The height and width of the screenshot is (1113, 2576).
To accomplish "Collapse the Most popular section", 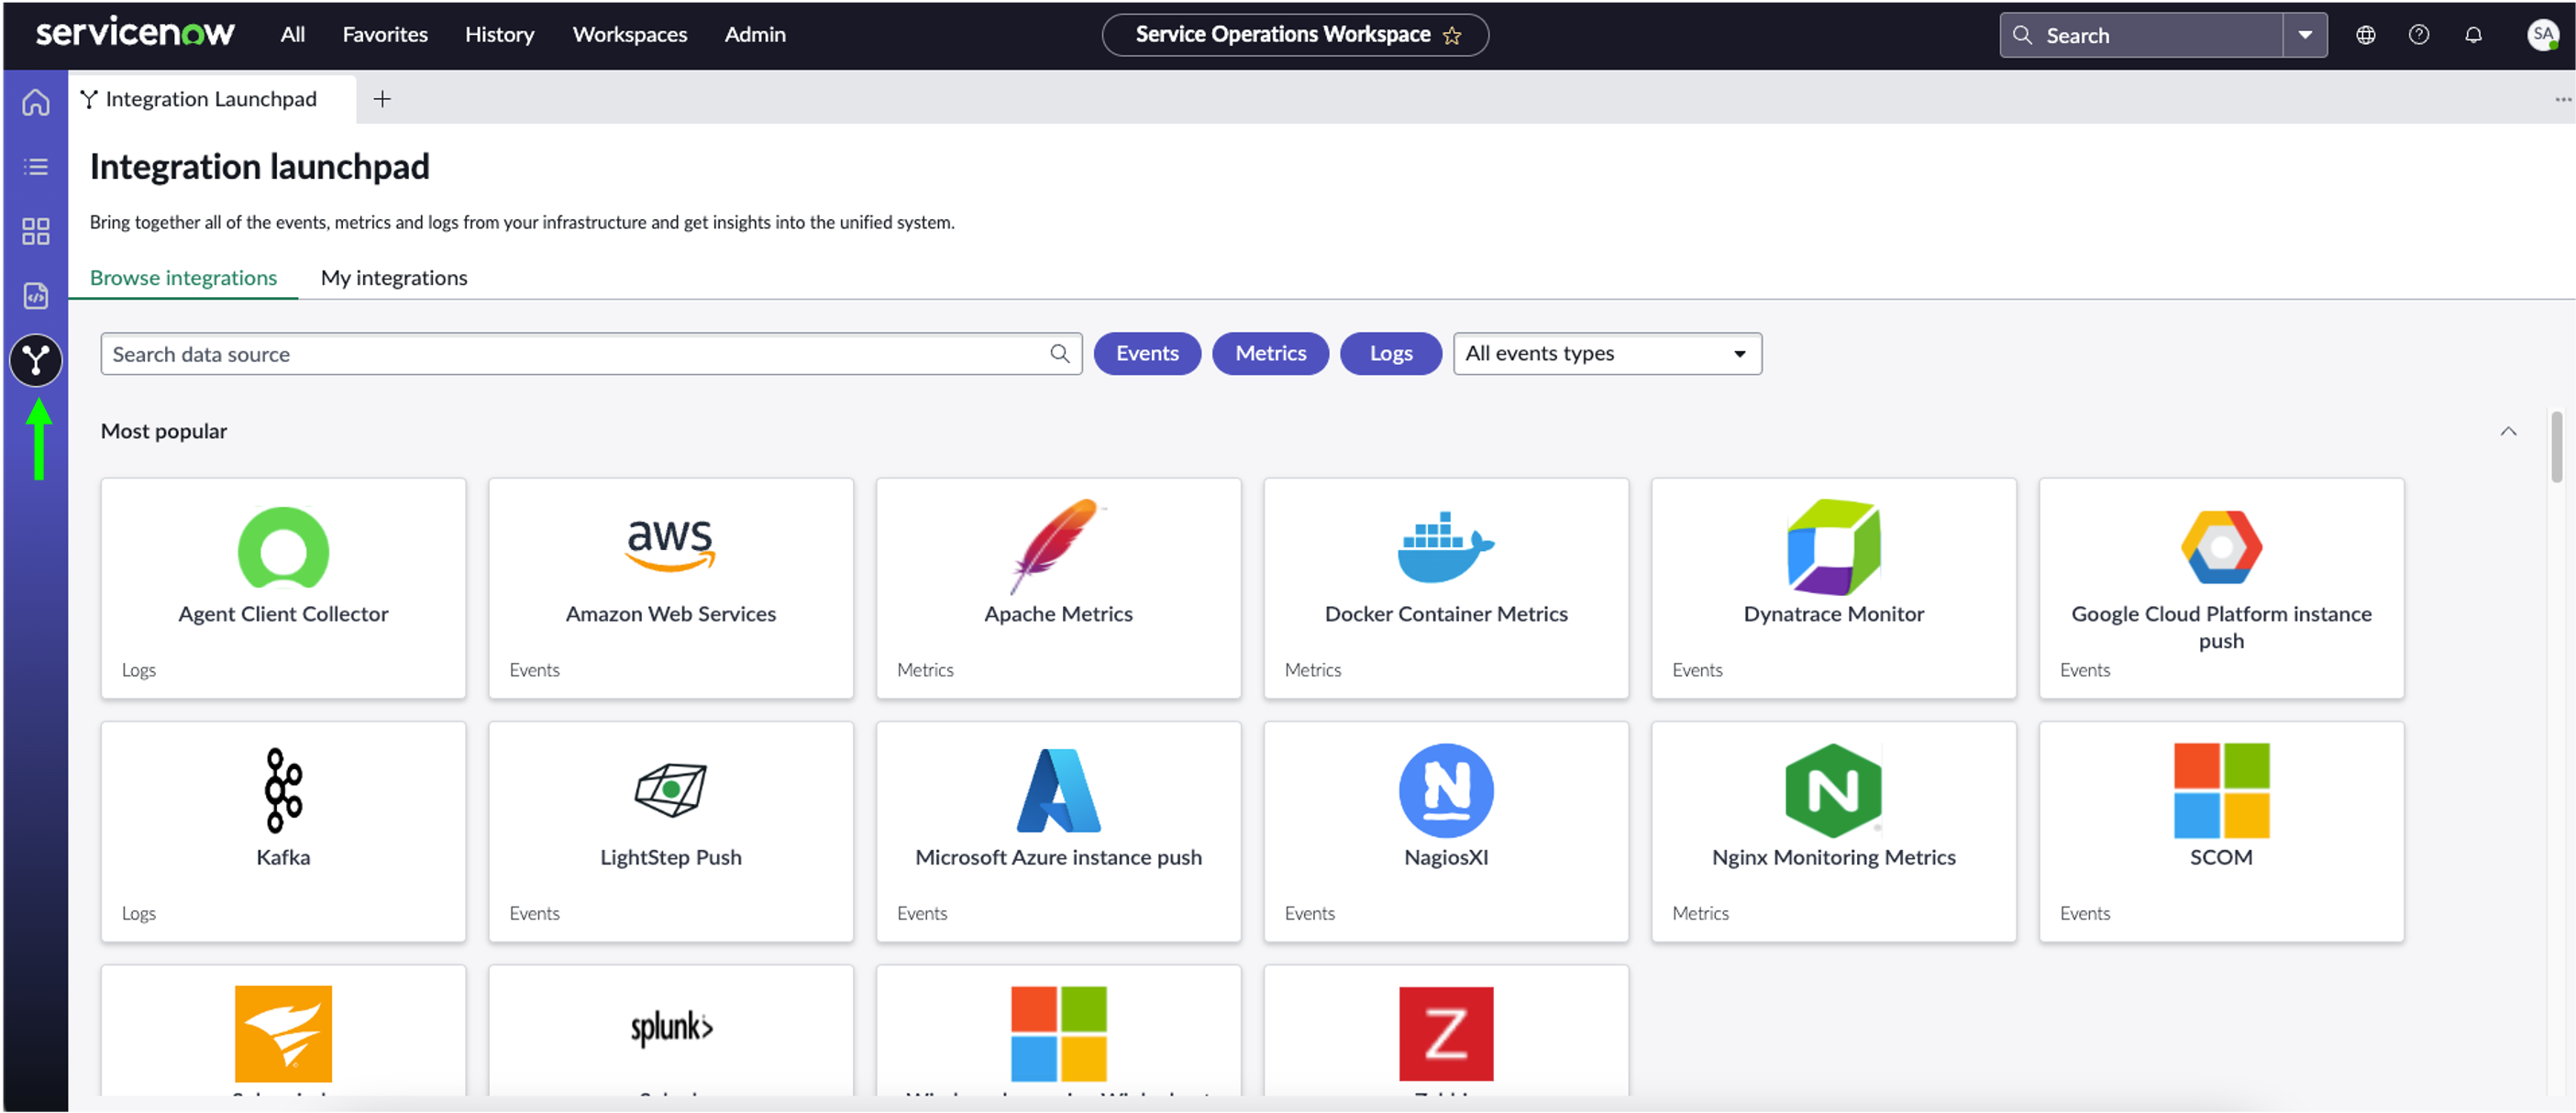I will [2508, 430].
